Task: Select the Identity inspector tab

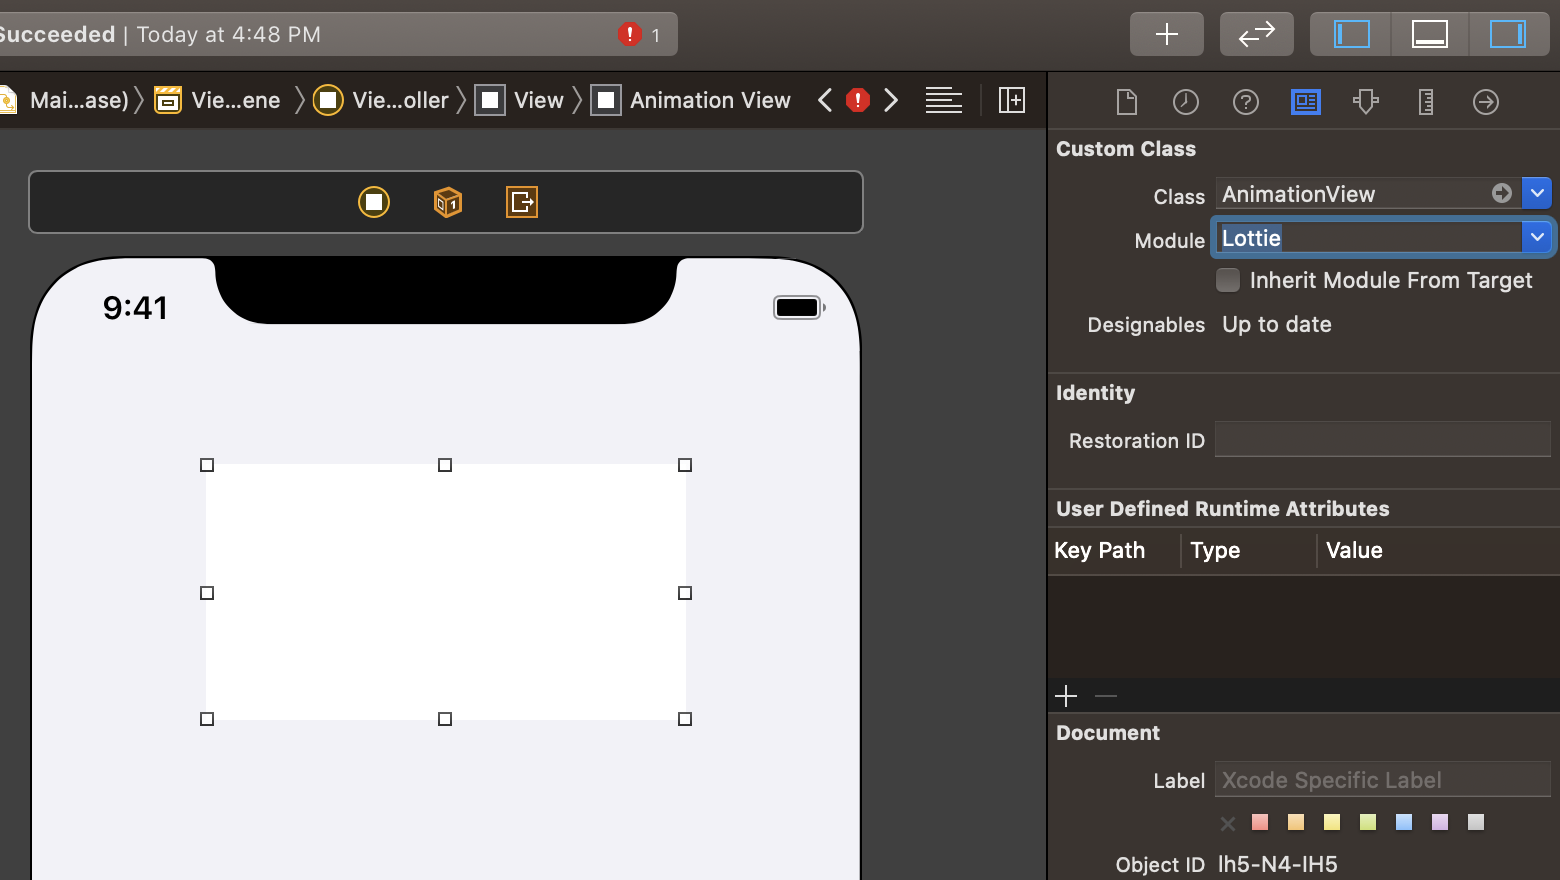Action: pos(1306,102)
